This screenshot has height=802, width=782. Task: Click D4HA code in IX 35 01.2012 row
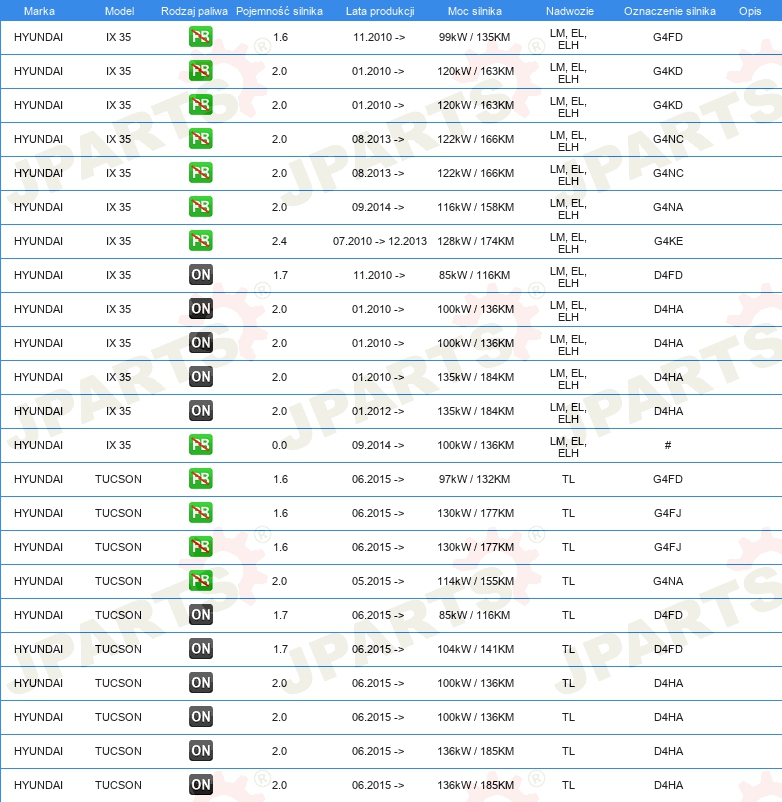tap(668, 411)
